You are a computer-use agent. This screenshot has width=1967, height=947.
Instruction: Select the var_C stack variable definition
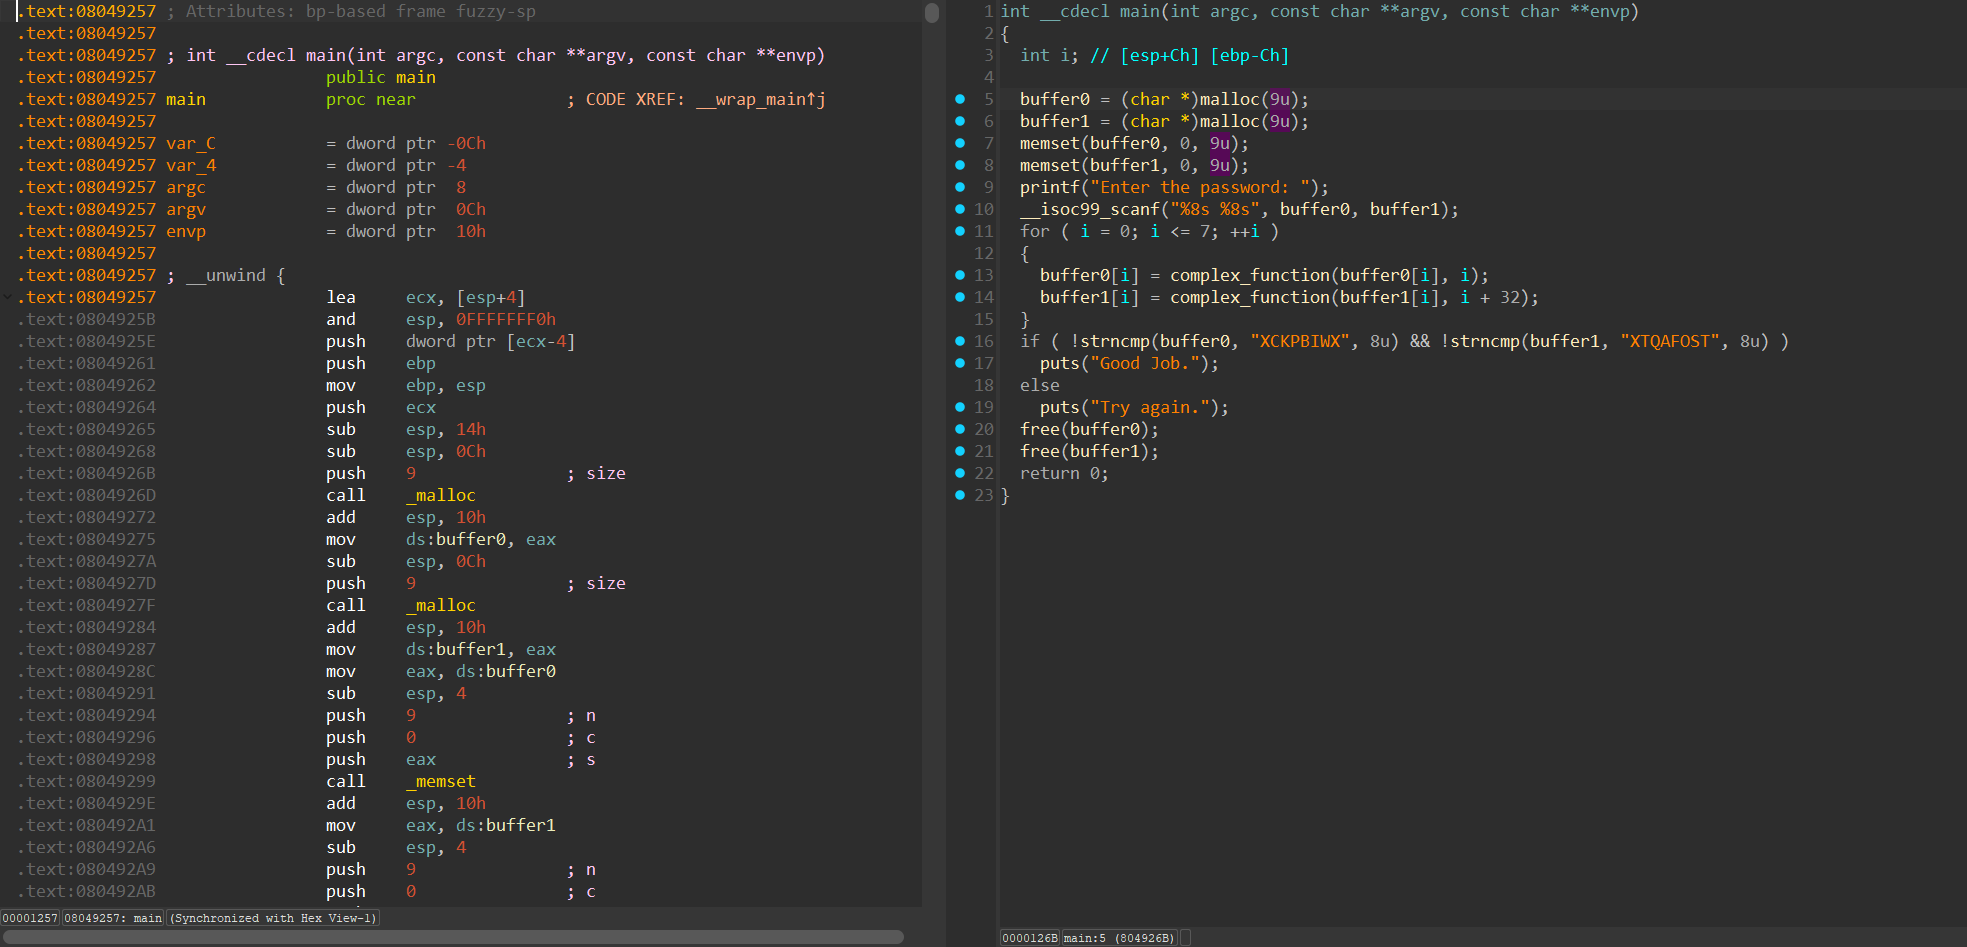[191, 143]
